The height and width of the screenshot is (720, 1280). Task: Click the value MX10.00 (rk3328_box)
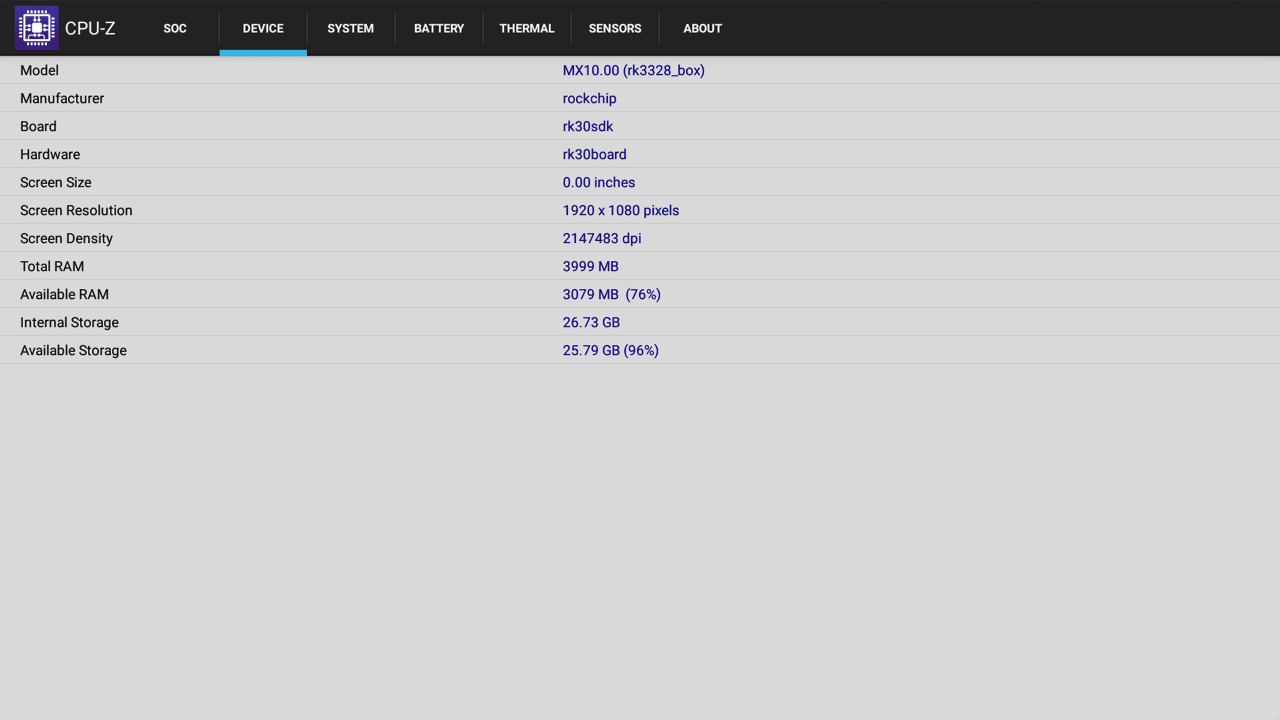click(634, 70)
